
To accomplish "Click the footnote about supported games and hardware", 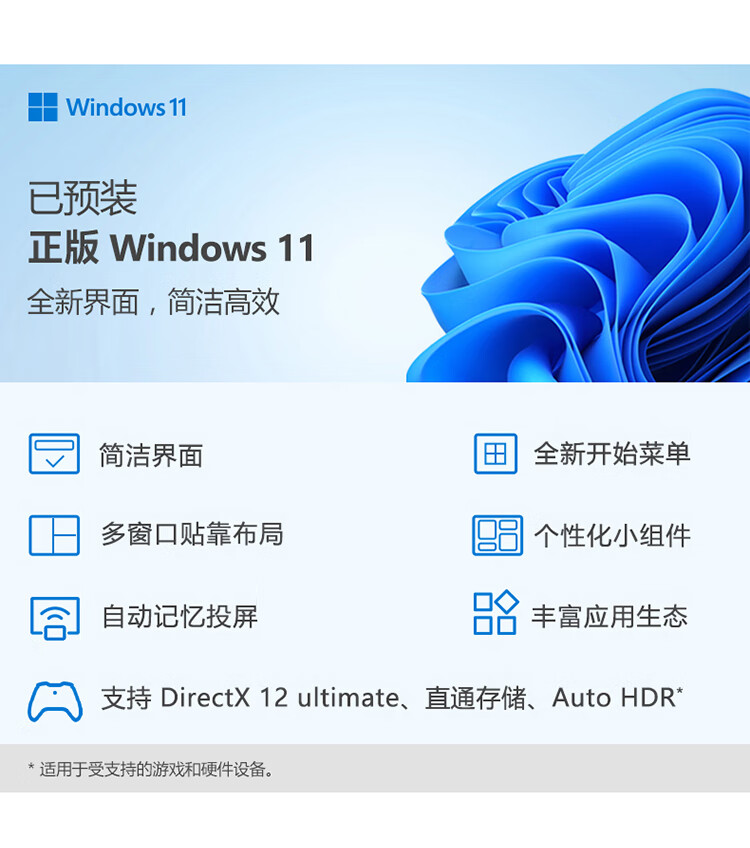I will pyautogui.click(x=151, y=768).
